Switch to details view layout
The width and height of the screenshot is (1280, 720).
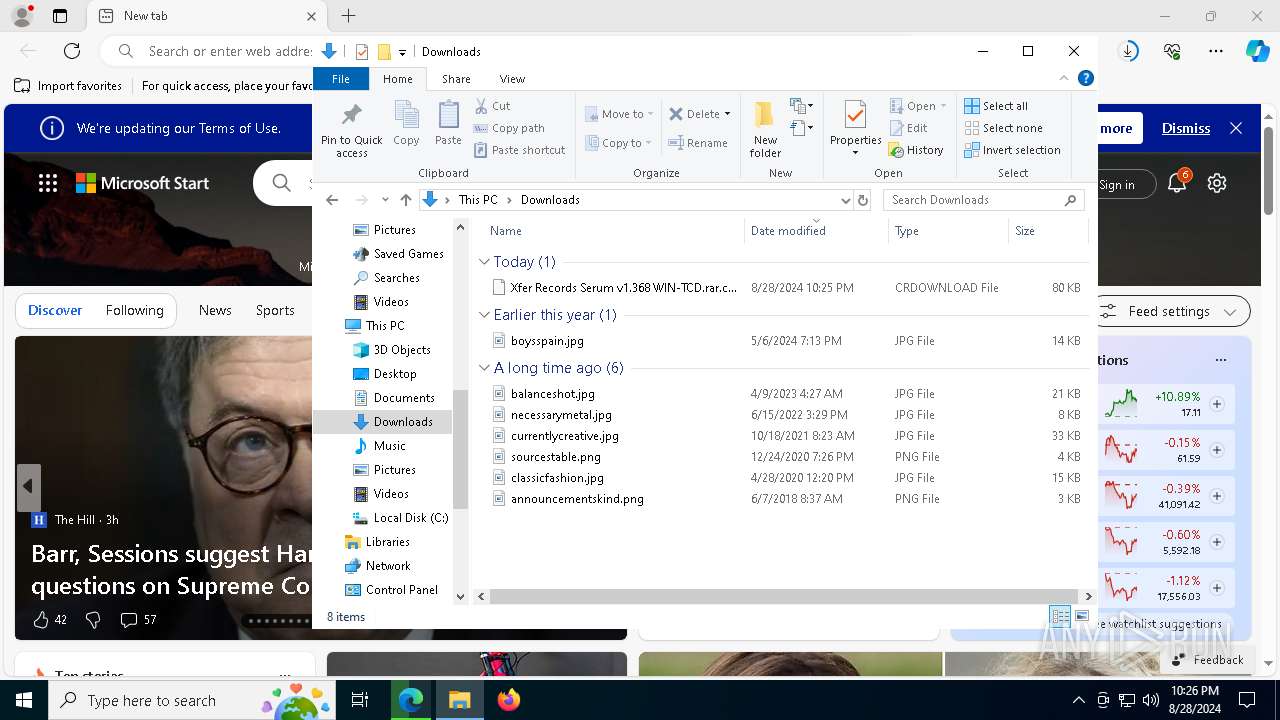(x=1060, y=617)
